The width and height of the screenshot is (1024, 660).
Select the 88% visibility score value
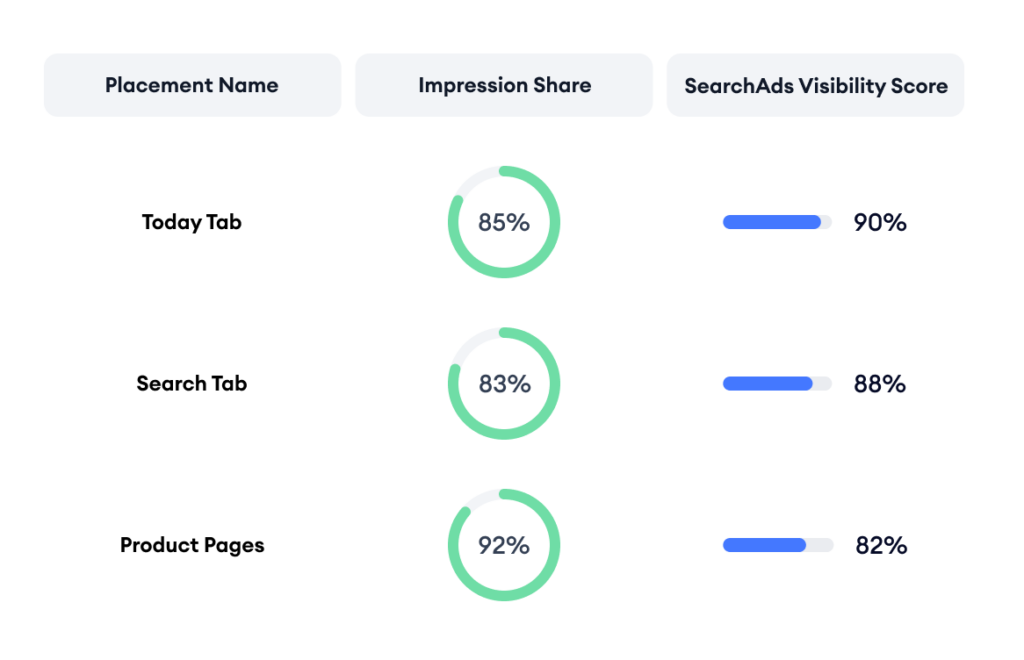(x=880, y=384)
